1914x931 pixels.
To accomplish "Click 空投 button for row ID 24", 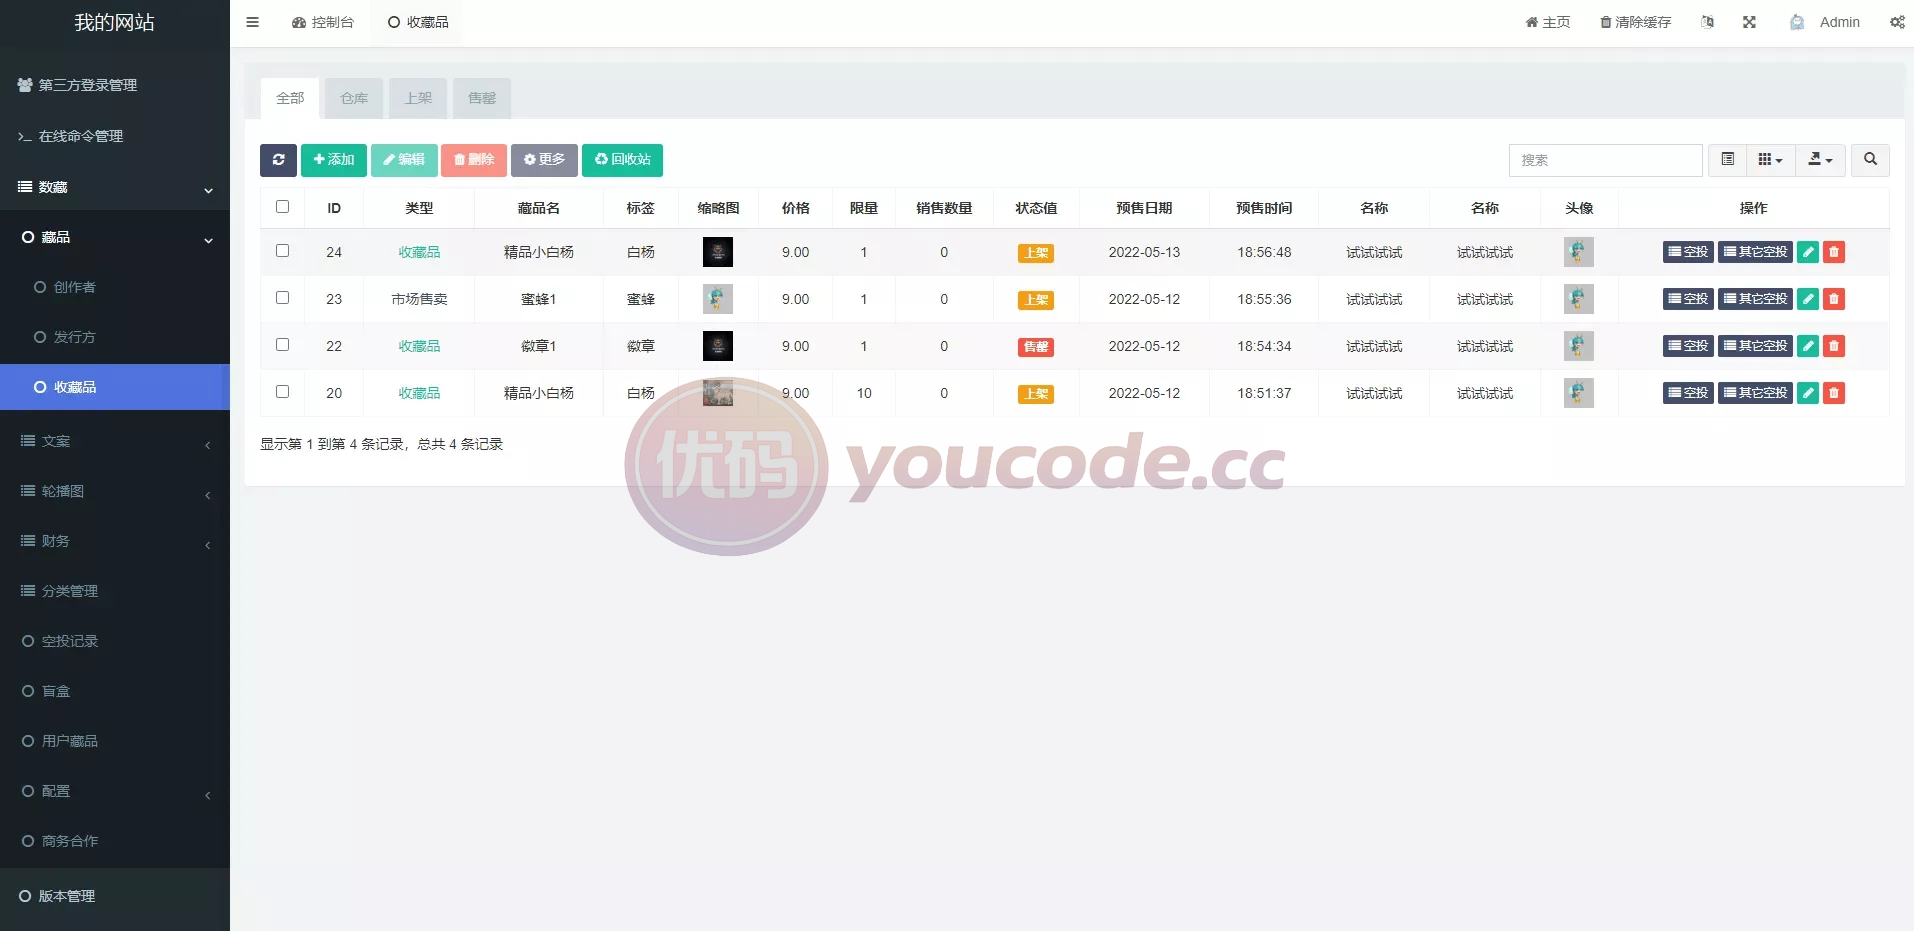I will pos(1688,252).
